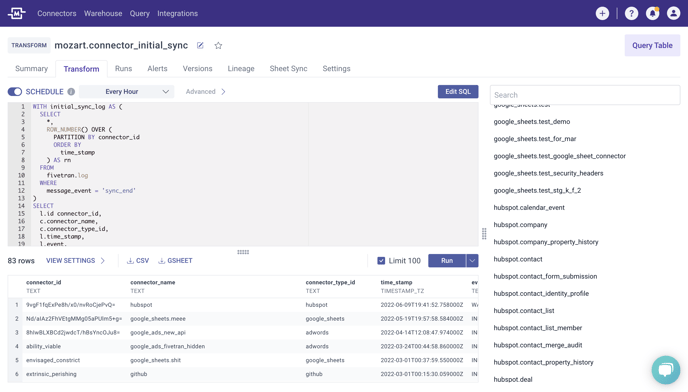This screenshot has width=688, height=392.
Task: Select hubspot.contact_property_history table
Action: point(543,362)
